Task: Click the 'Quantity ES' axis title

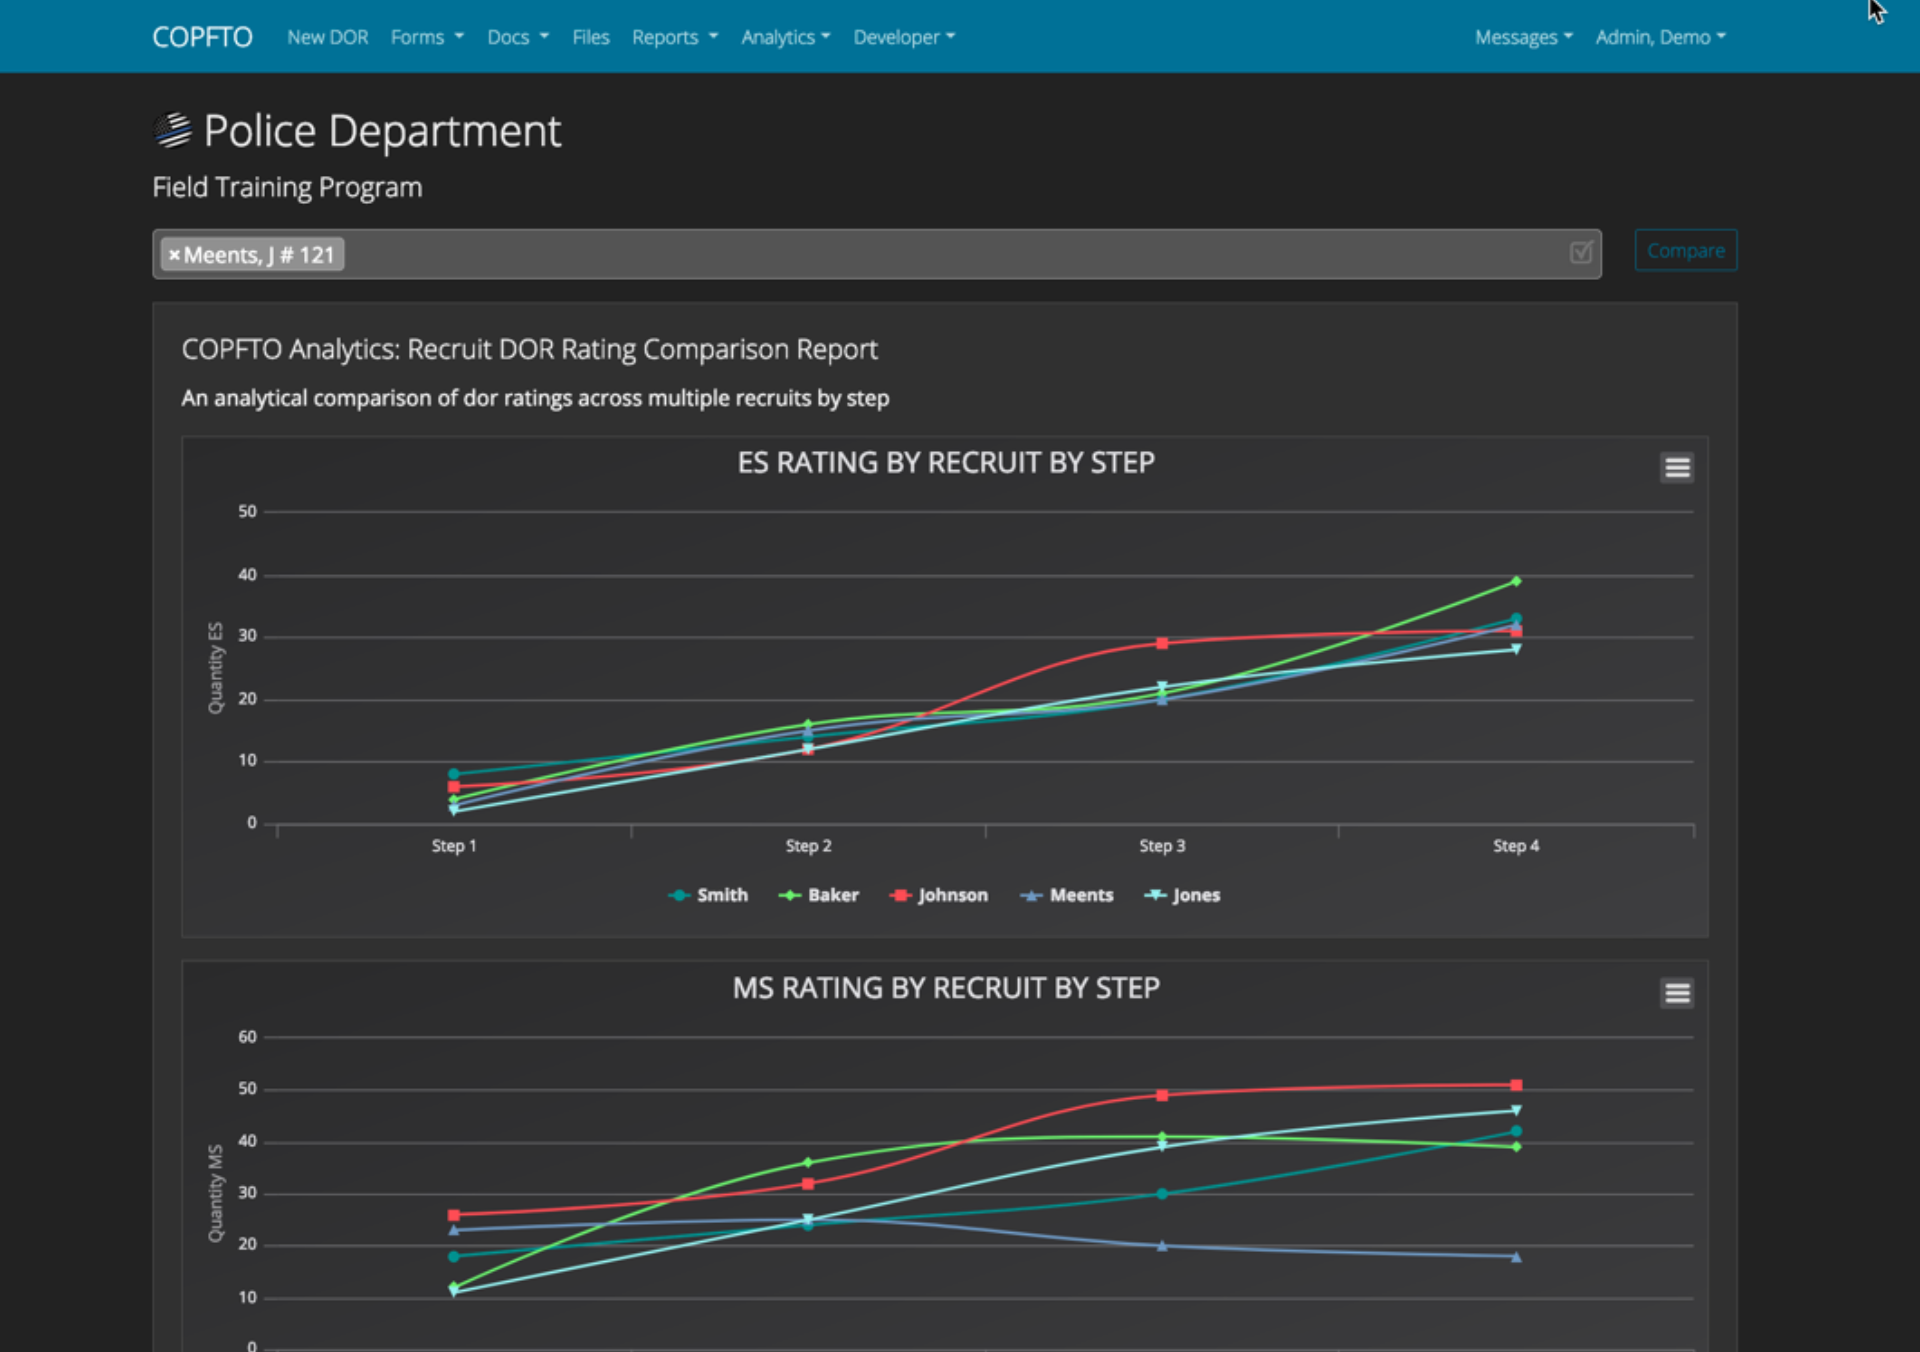Action: tap(215, 668)
